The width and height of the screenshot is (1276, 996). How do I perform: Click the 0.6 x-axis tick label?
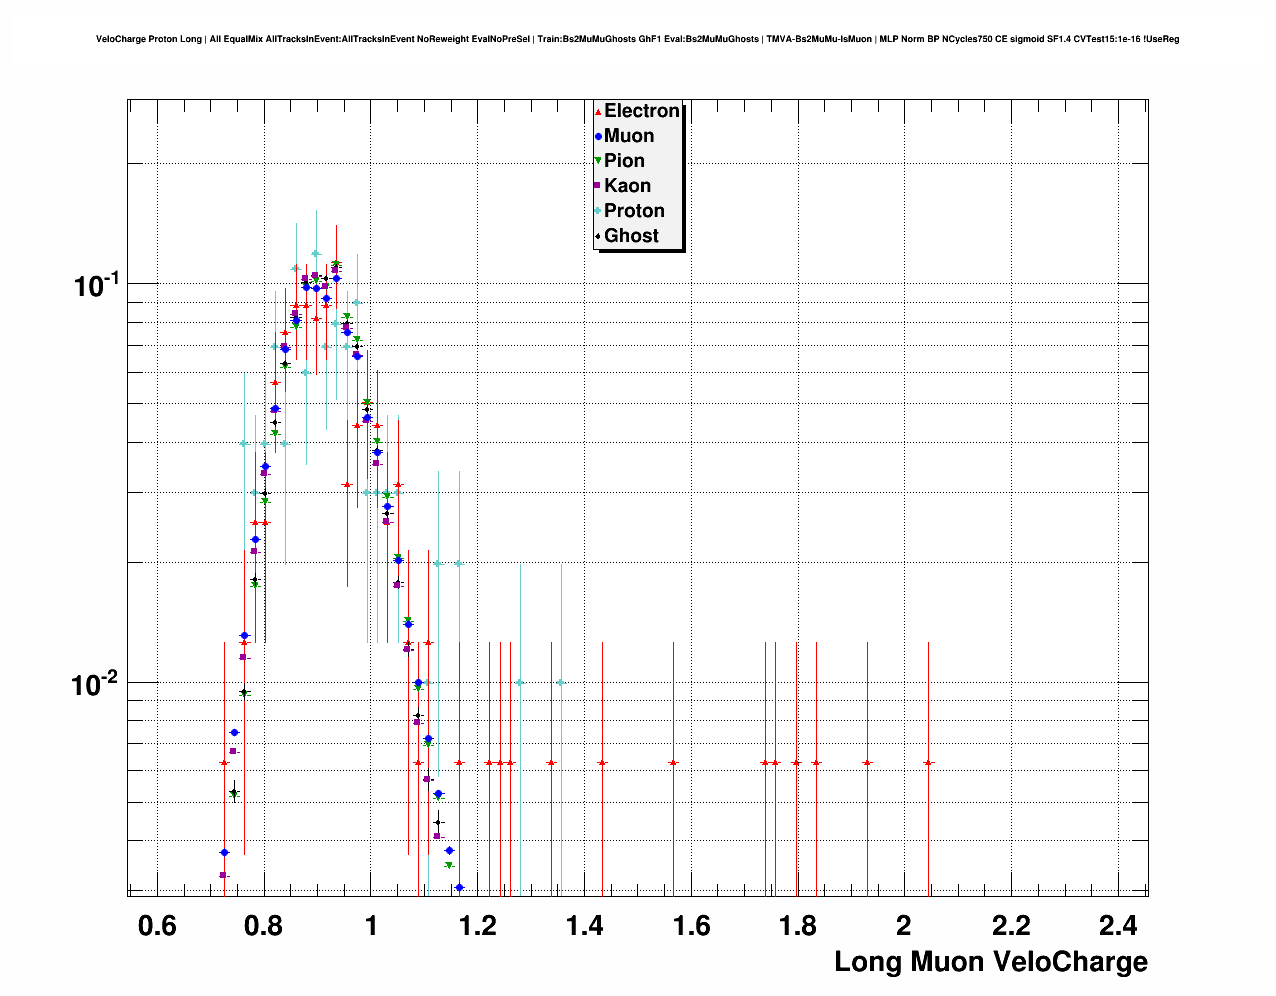[157, 926]
